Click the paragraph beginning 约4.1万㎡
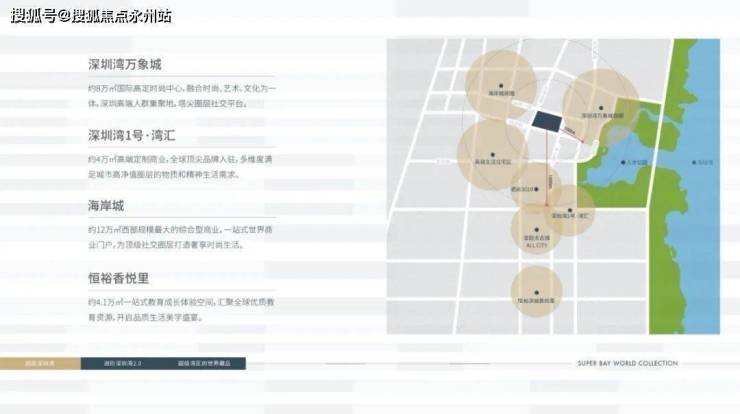740x414 pixels. 181,310
